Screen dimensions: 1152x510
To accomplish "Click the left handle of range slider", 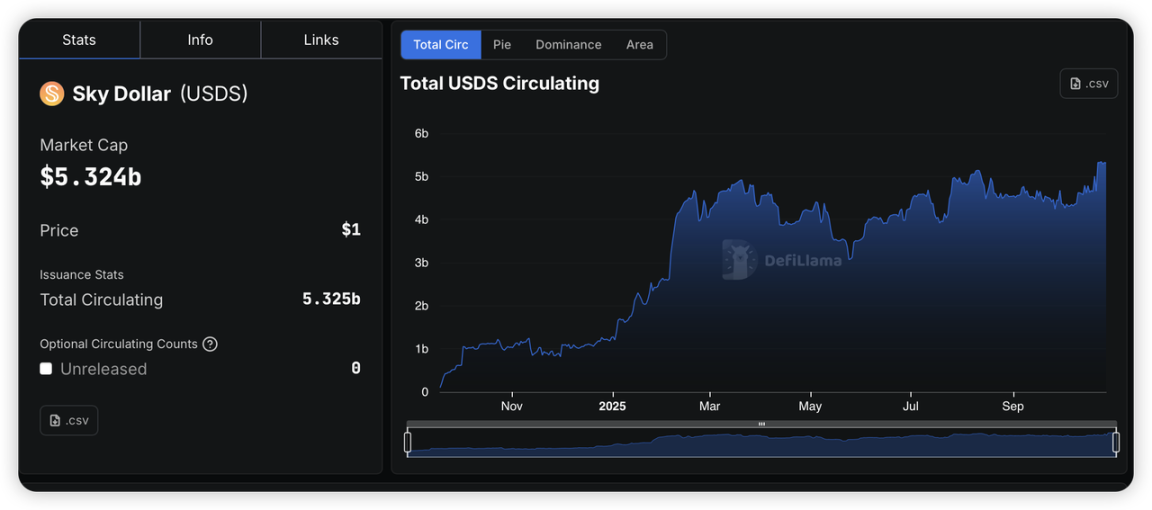I will (408, 442).
